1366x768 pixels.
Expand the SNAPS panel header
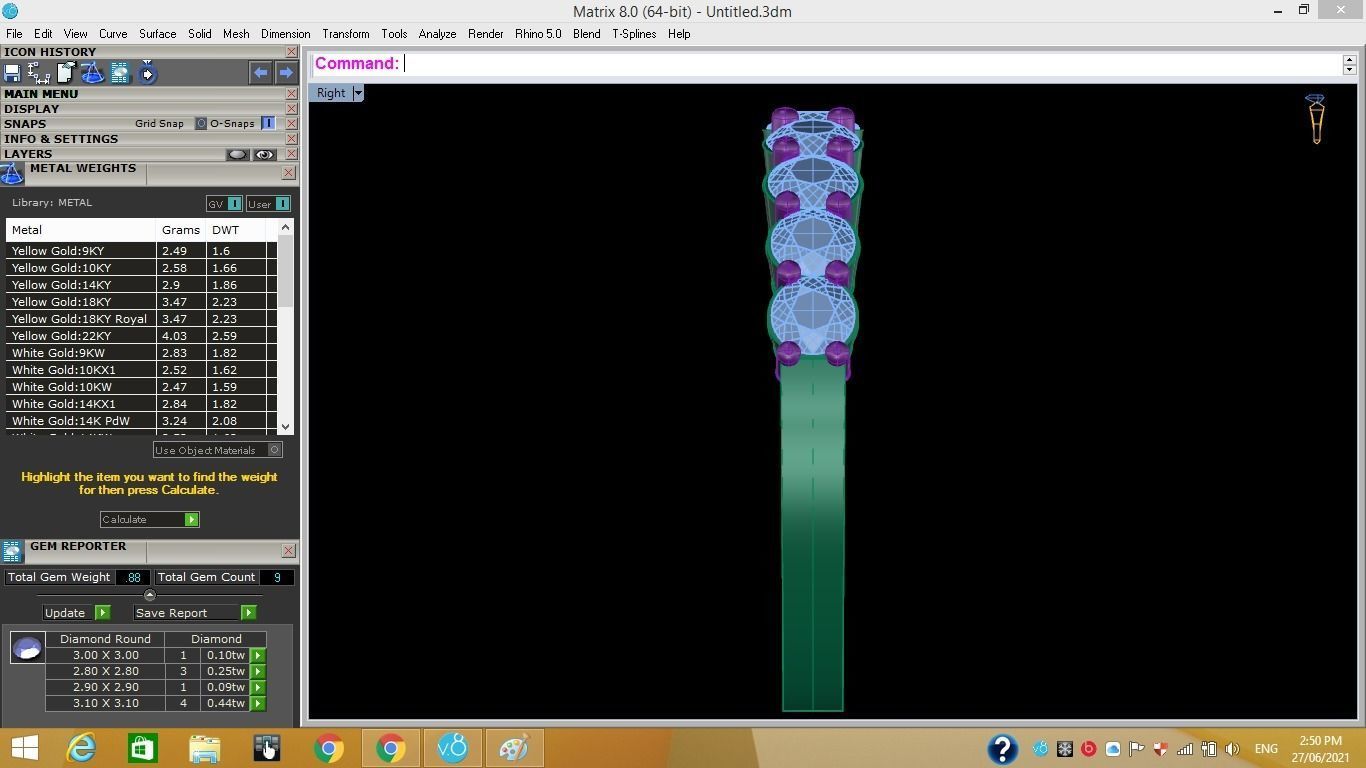25,124
